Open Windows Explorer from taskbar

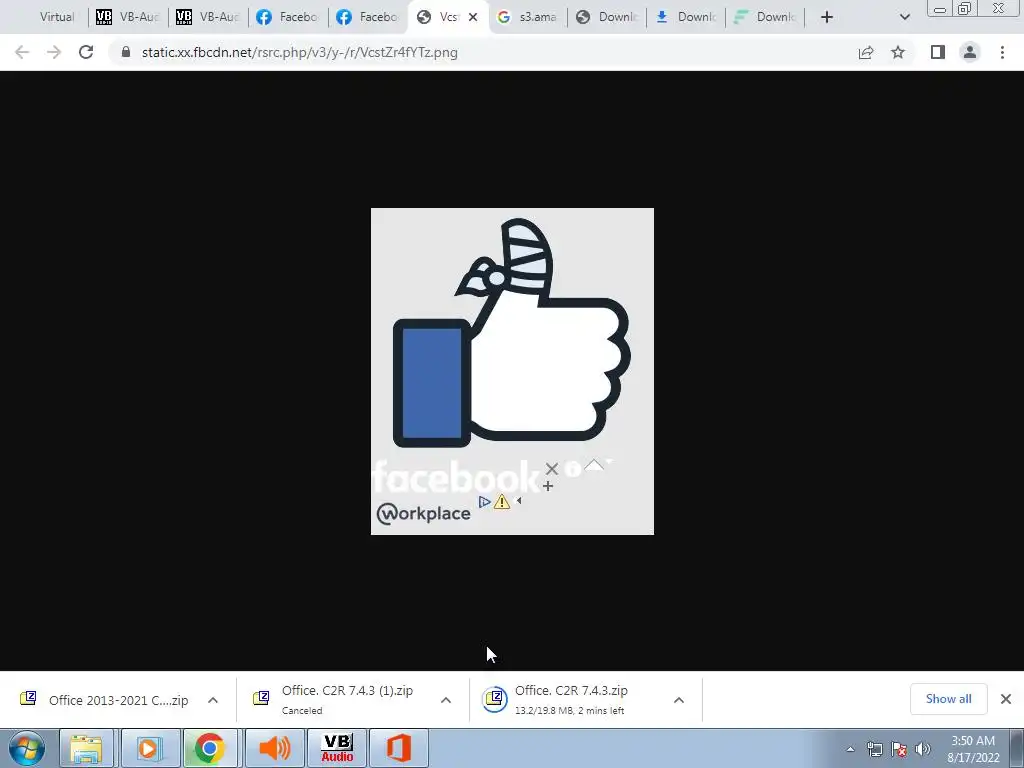coord(86,748)
